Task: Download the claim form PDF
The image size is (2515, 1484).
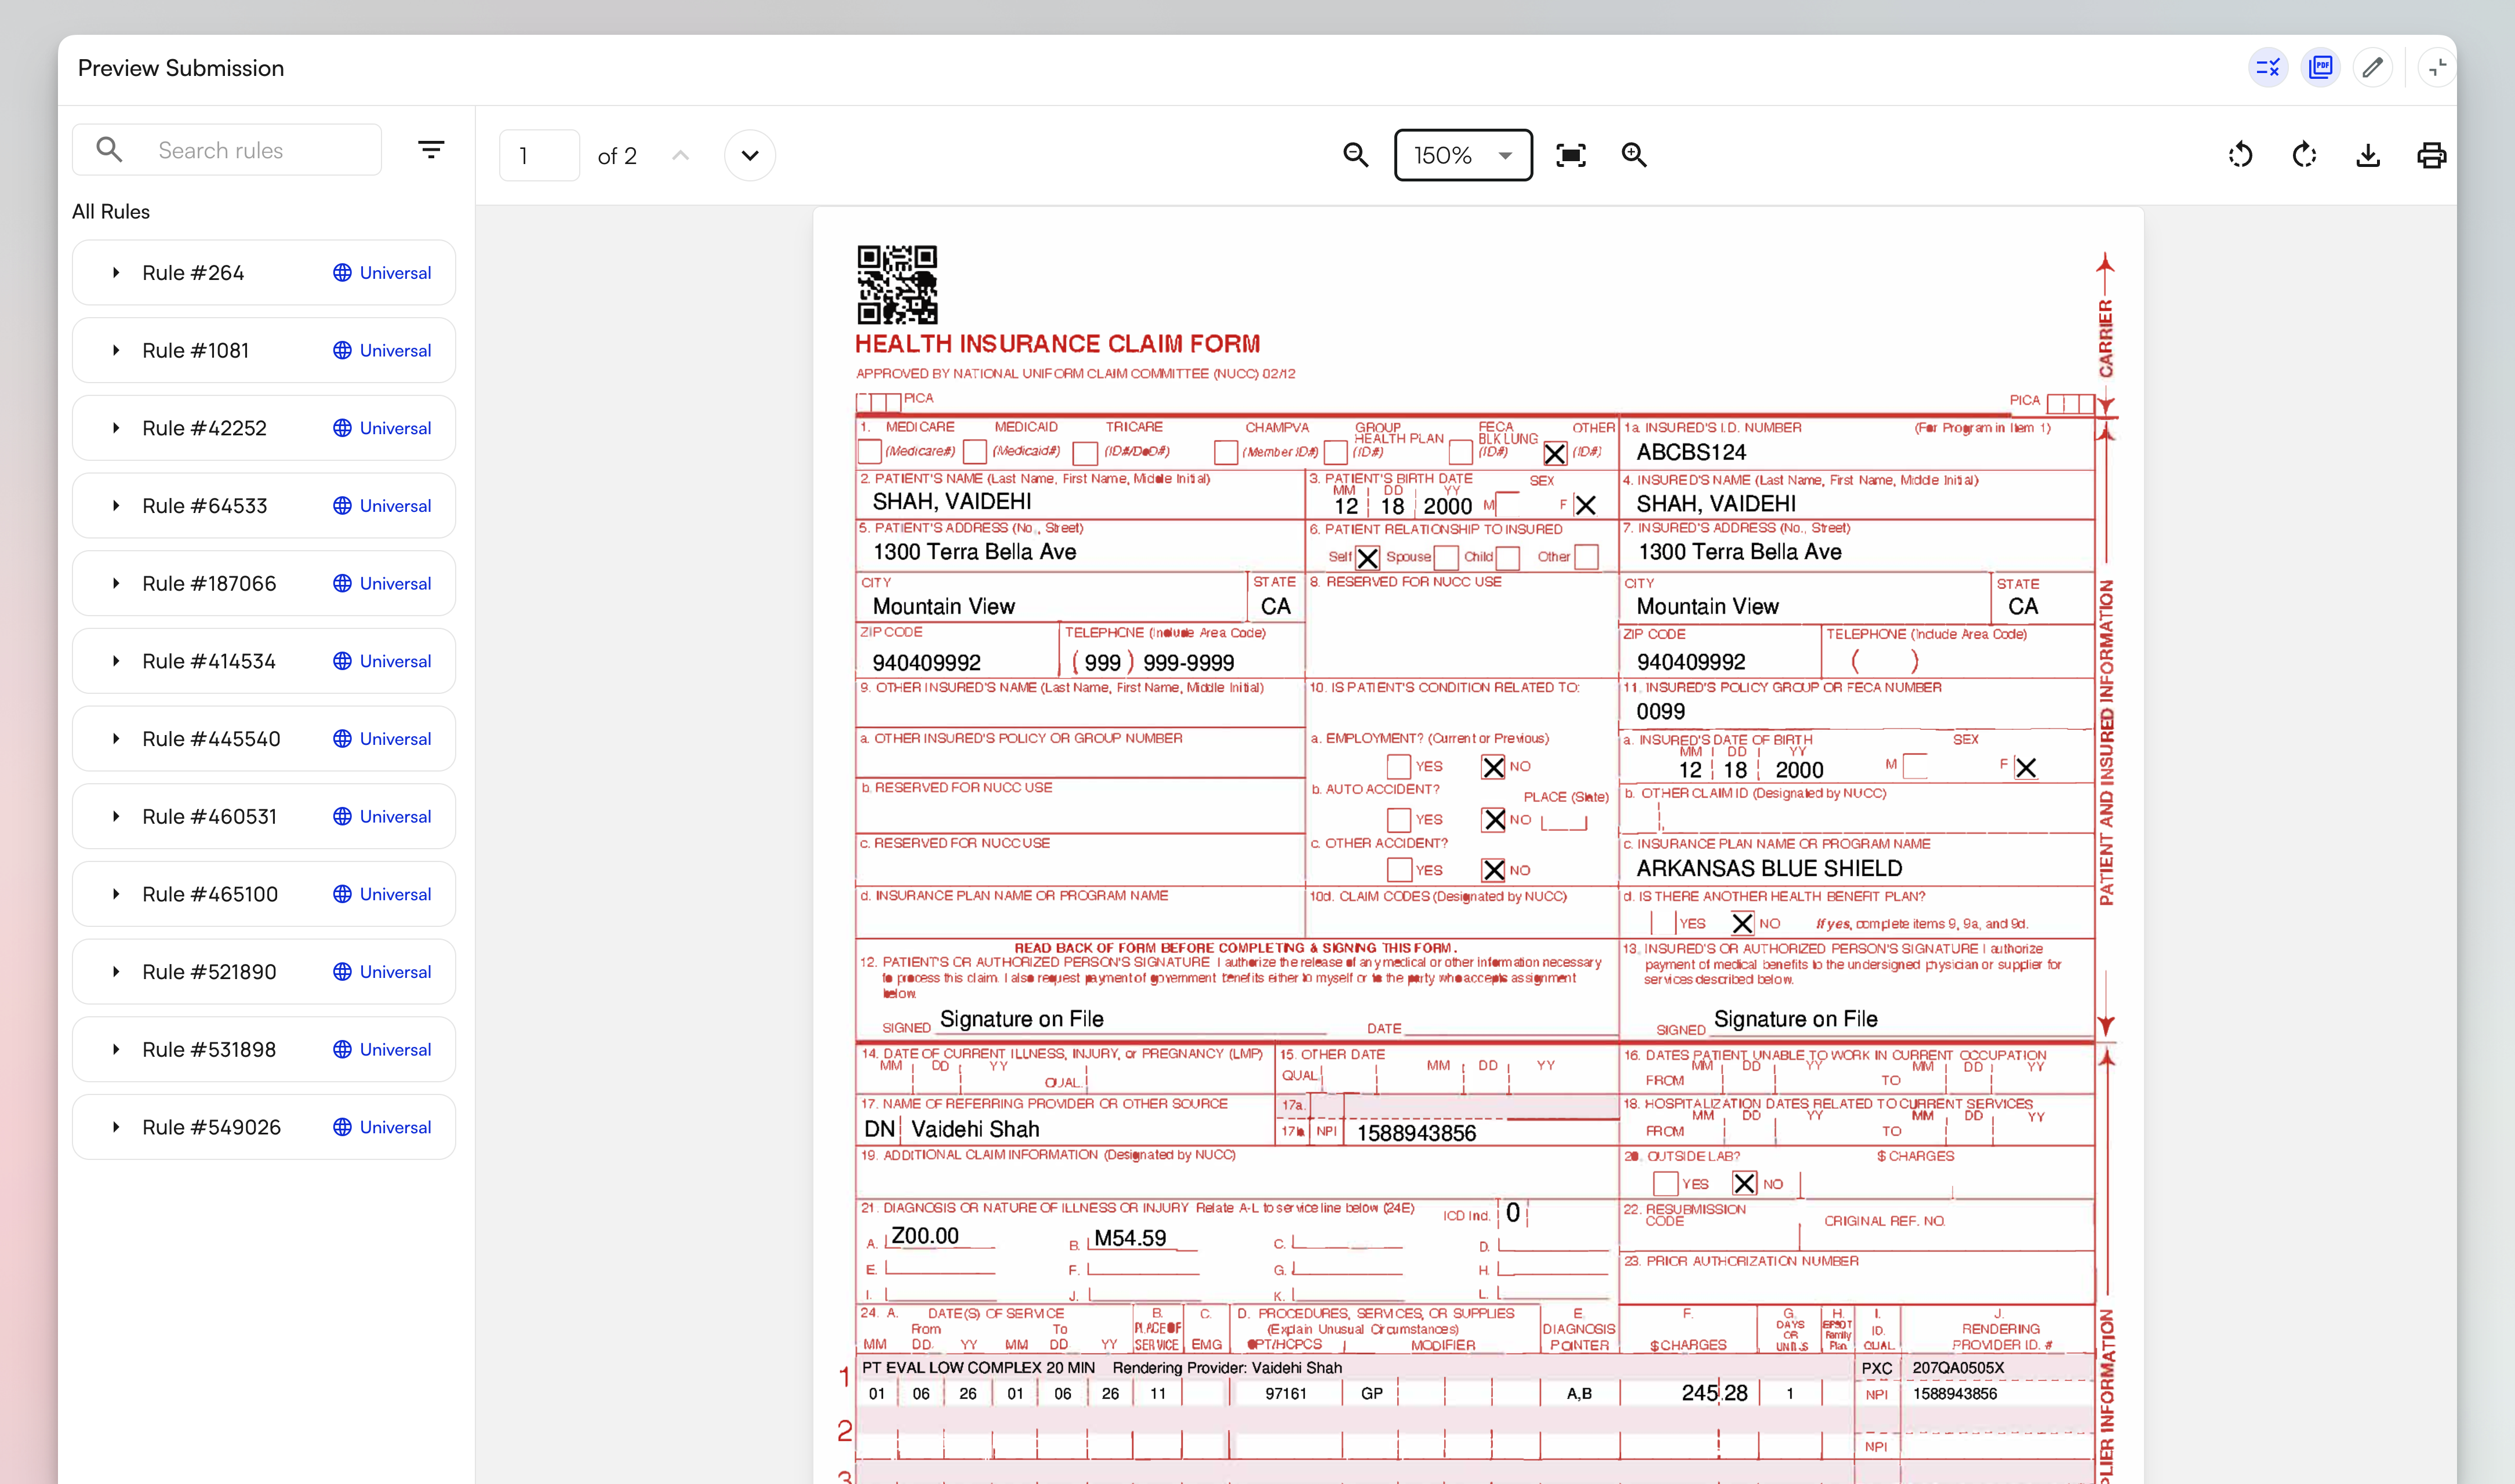Action: (2368, 155)
